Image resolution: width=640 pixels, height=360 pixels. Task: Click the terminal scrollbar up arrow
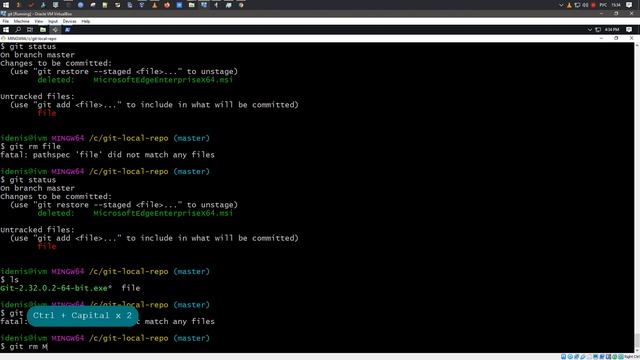coord(637,45)
